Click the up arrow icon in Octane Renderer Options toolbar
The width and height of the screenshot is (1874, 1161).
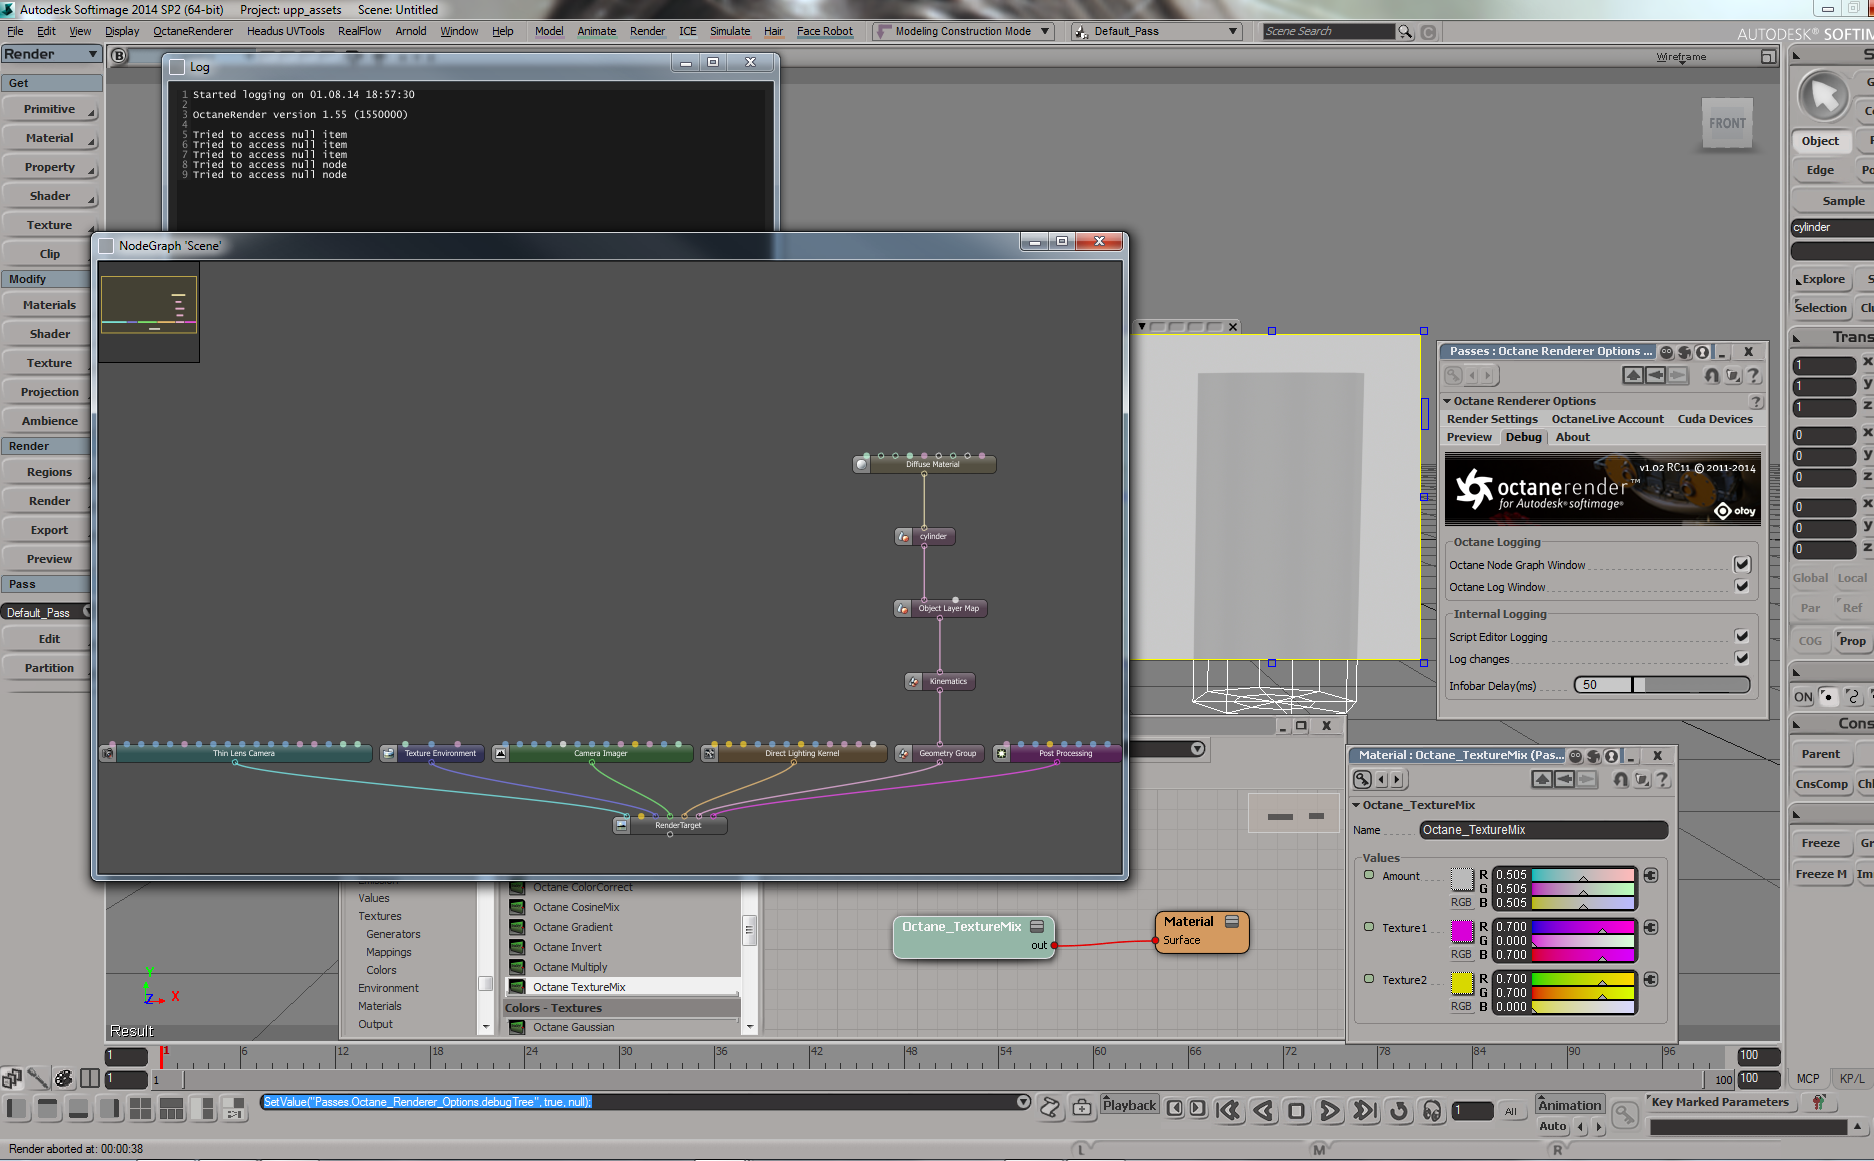point(1632,375)
